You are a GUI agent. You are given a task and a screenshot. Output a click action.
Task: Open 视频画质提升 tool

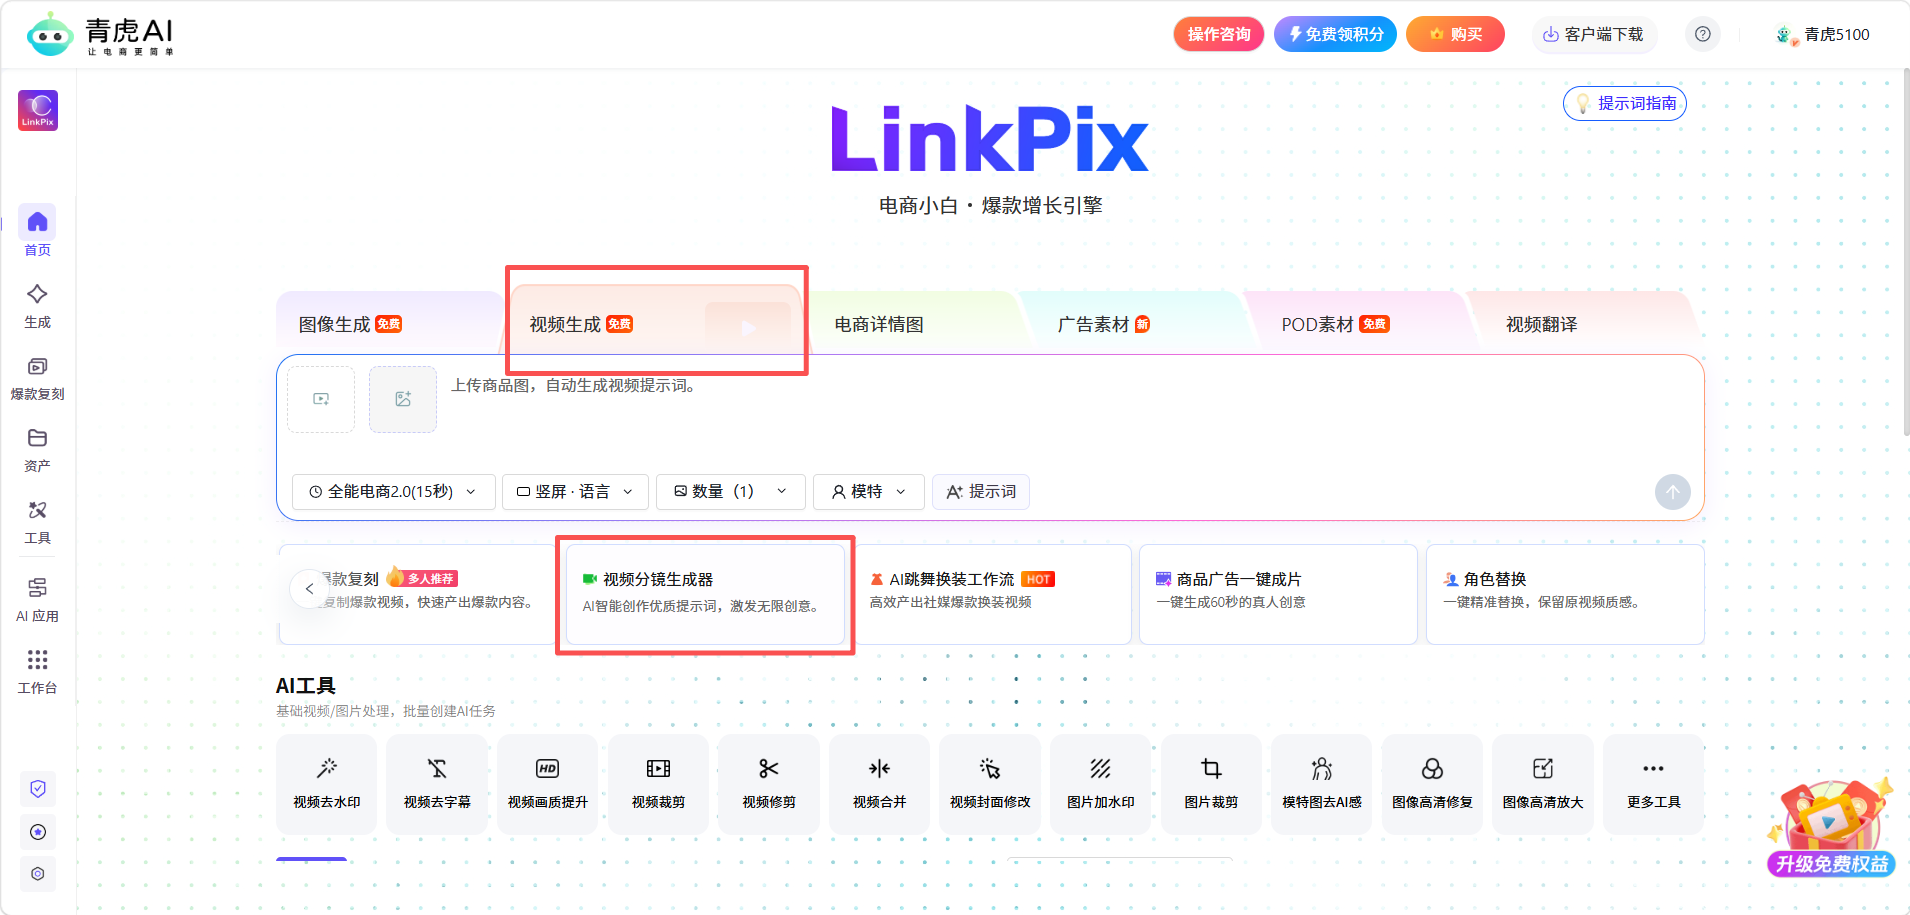click(548, 784)
